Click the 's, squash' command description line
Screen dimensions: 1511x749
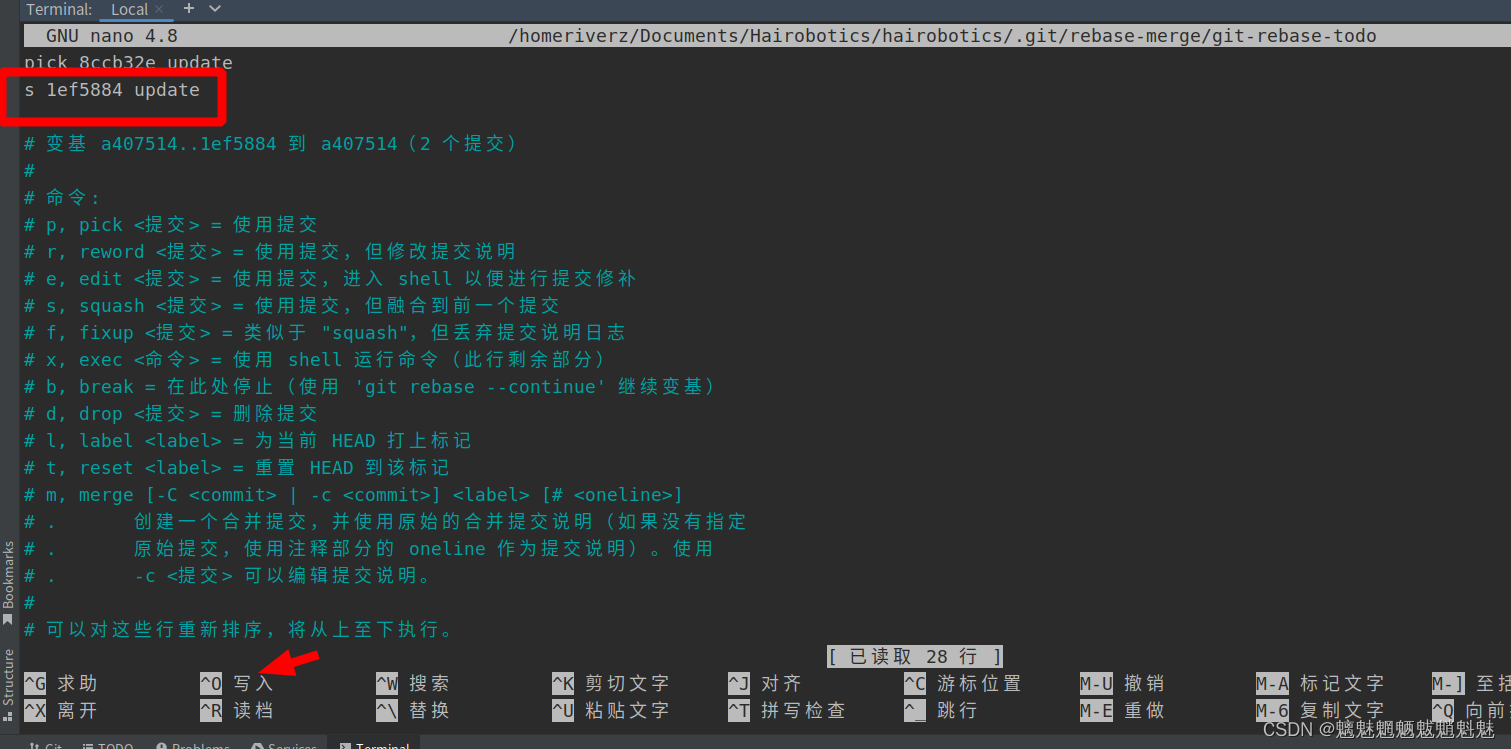pyautogui.click(x=292, y=306)
